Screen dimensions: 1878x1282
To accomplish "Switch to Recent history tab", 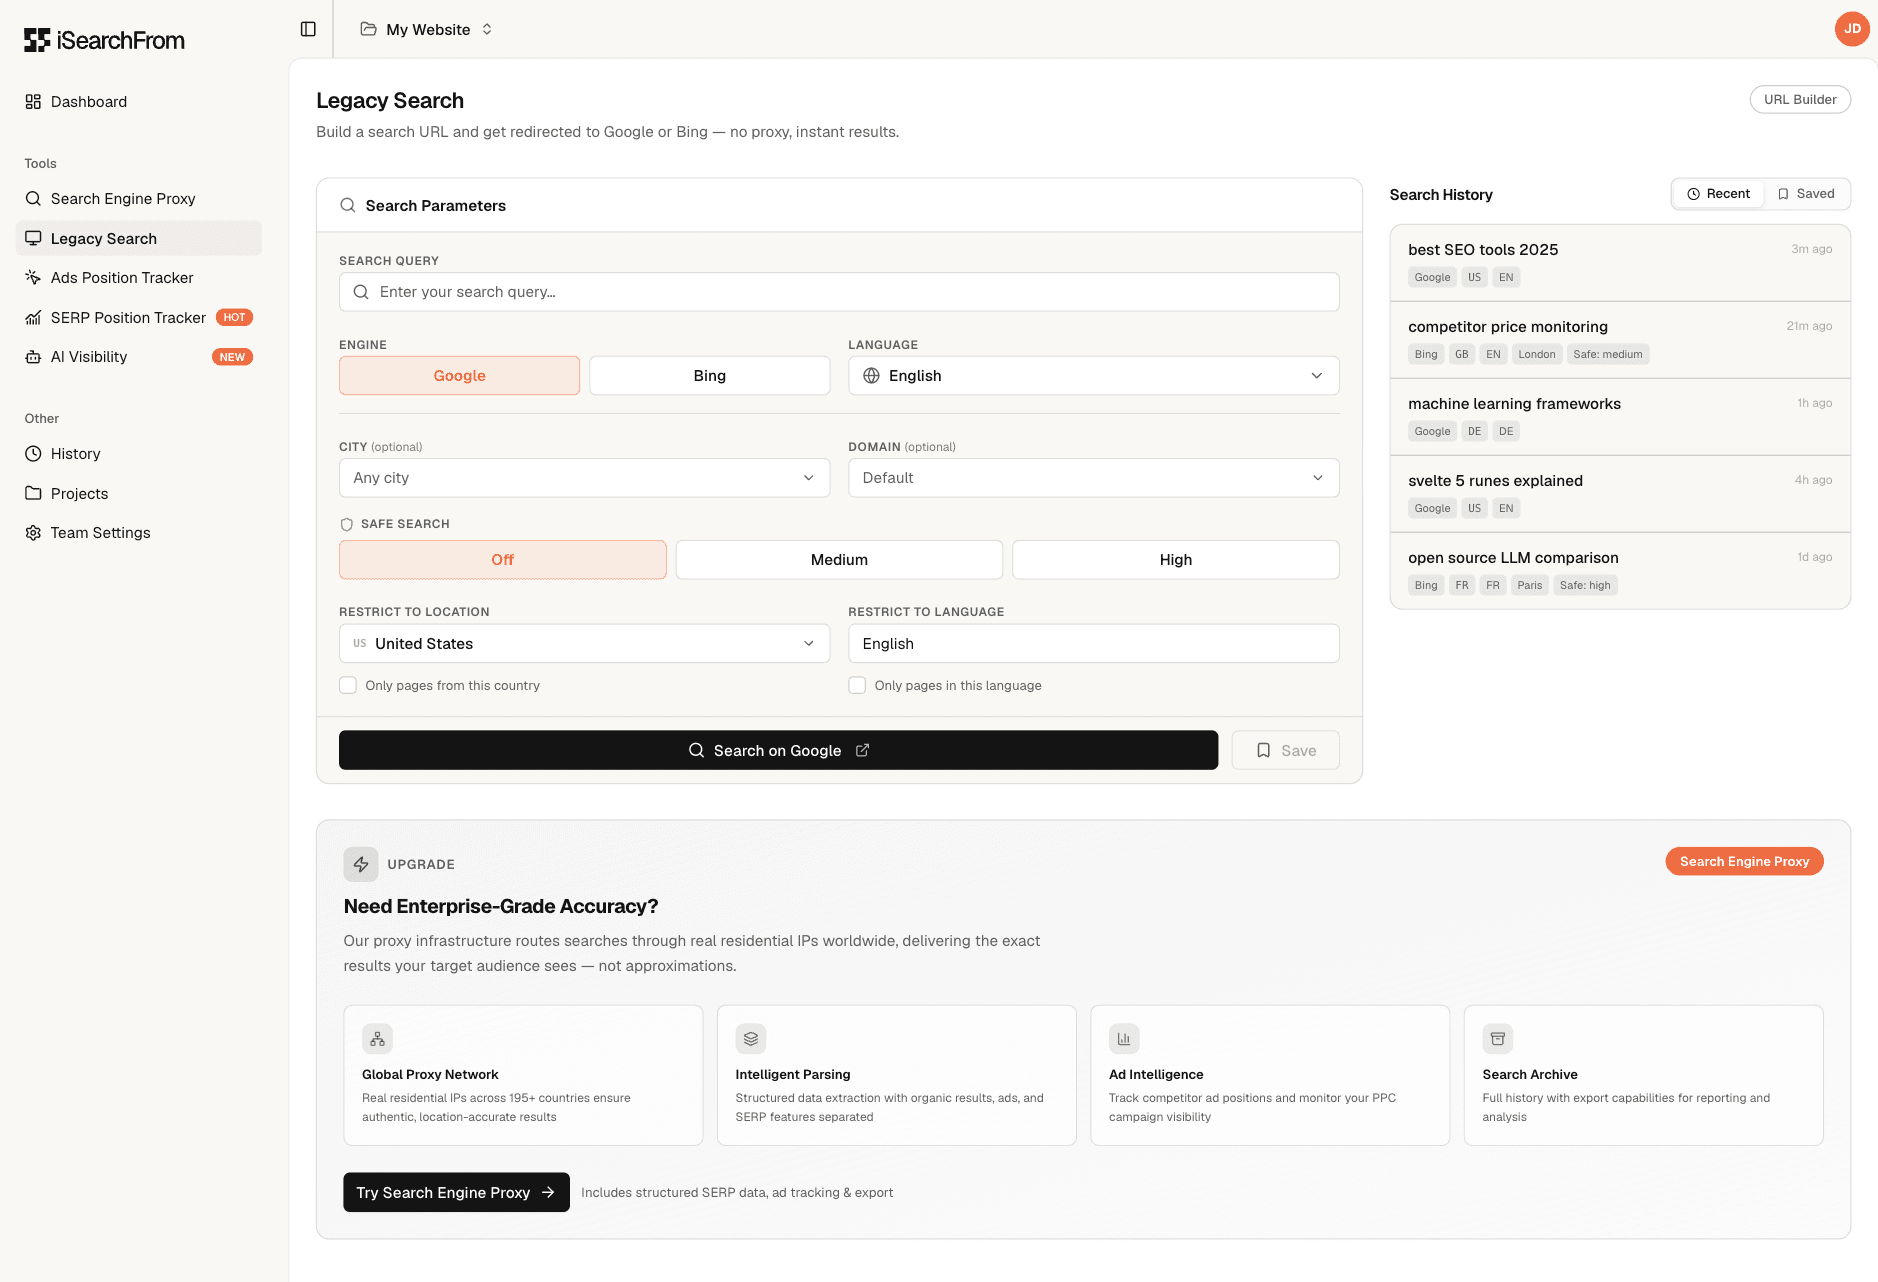I will click(1718, 194).
